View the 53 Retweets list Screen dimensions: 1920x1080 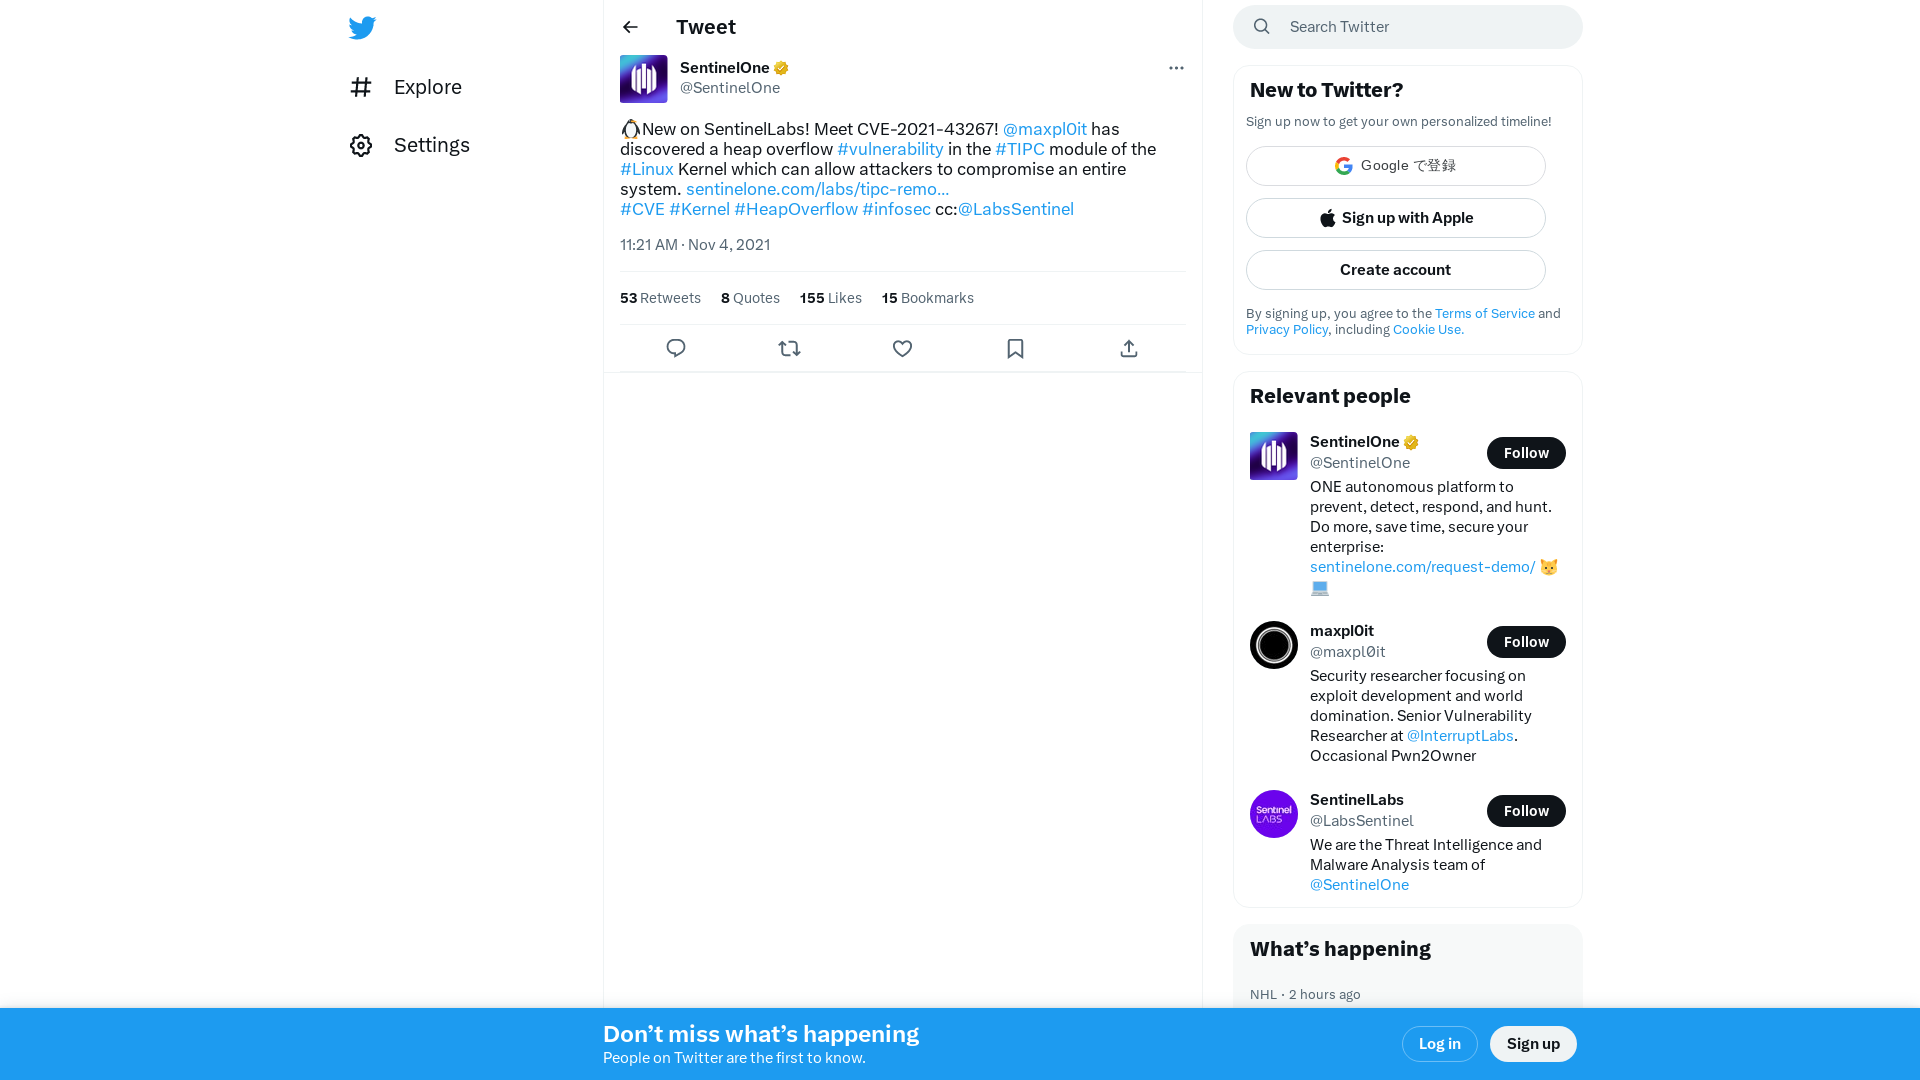point(660,298)
